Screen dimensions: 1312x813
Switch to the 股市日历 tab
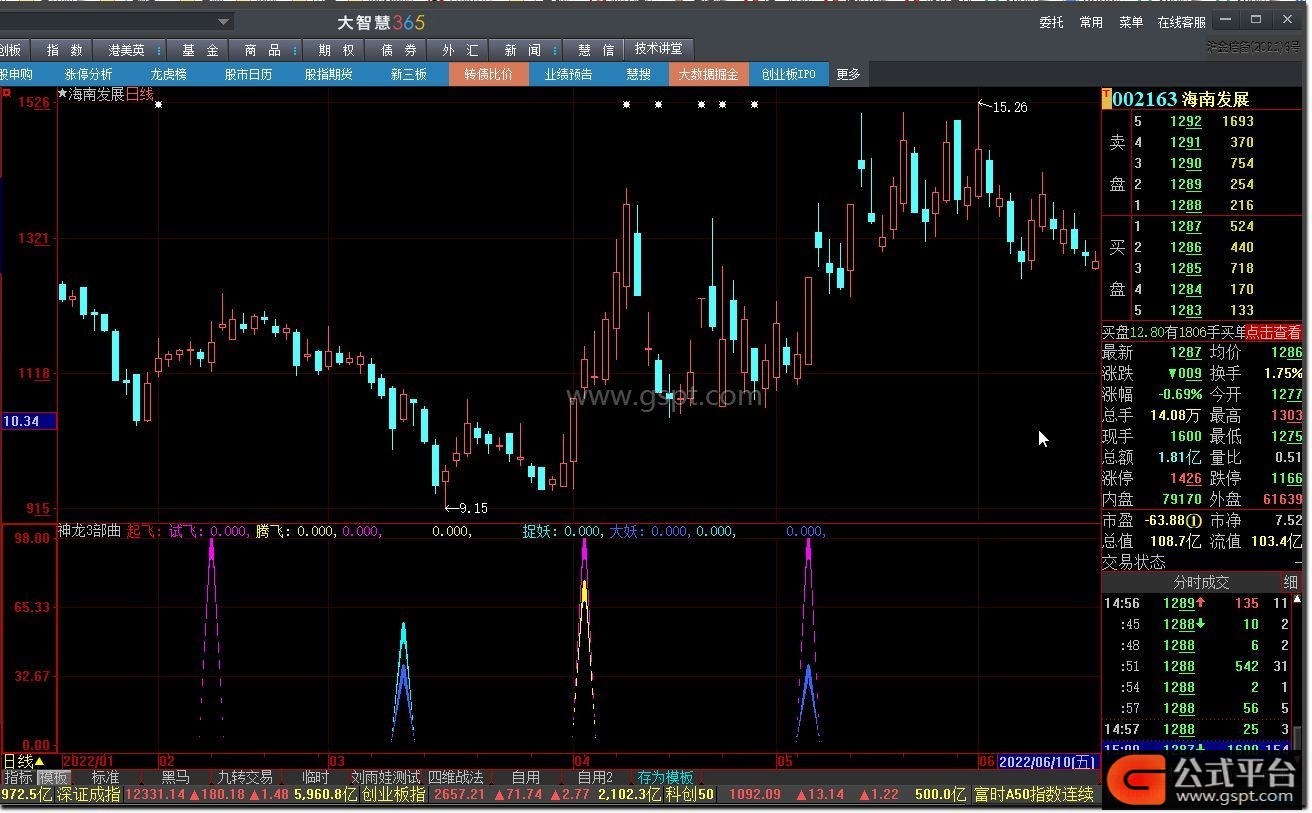[x=248, y=74]
